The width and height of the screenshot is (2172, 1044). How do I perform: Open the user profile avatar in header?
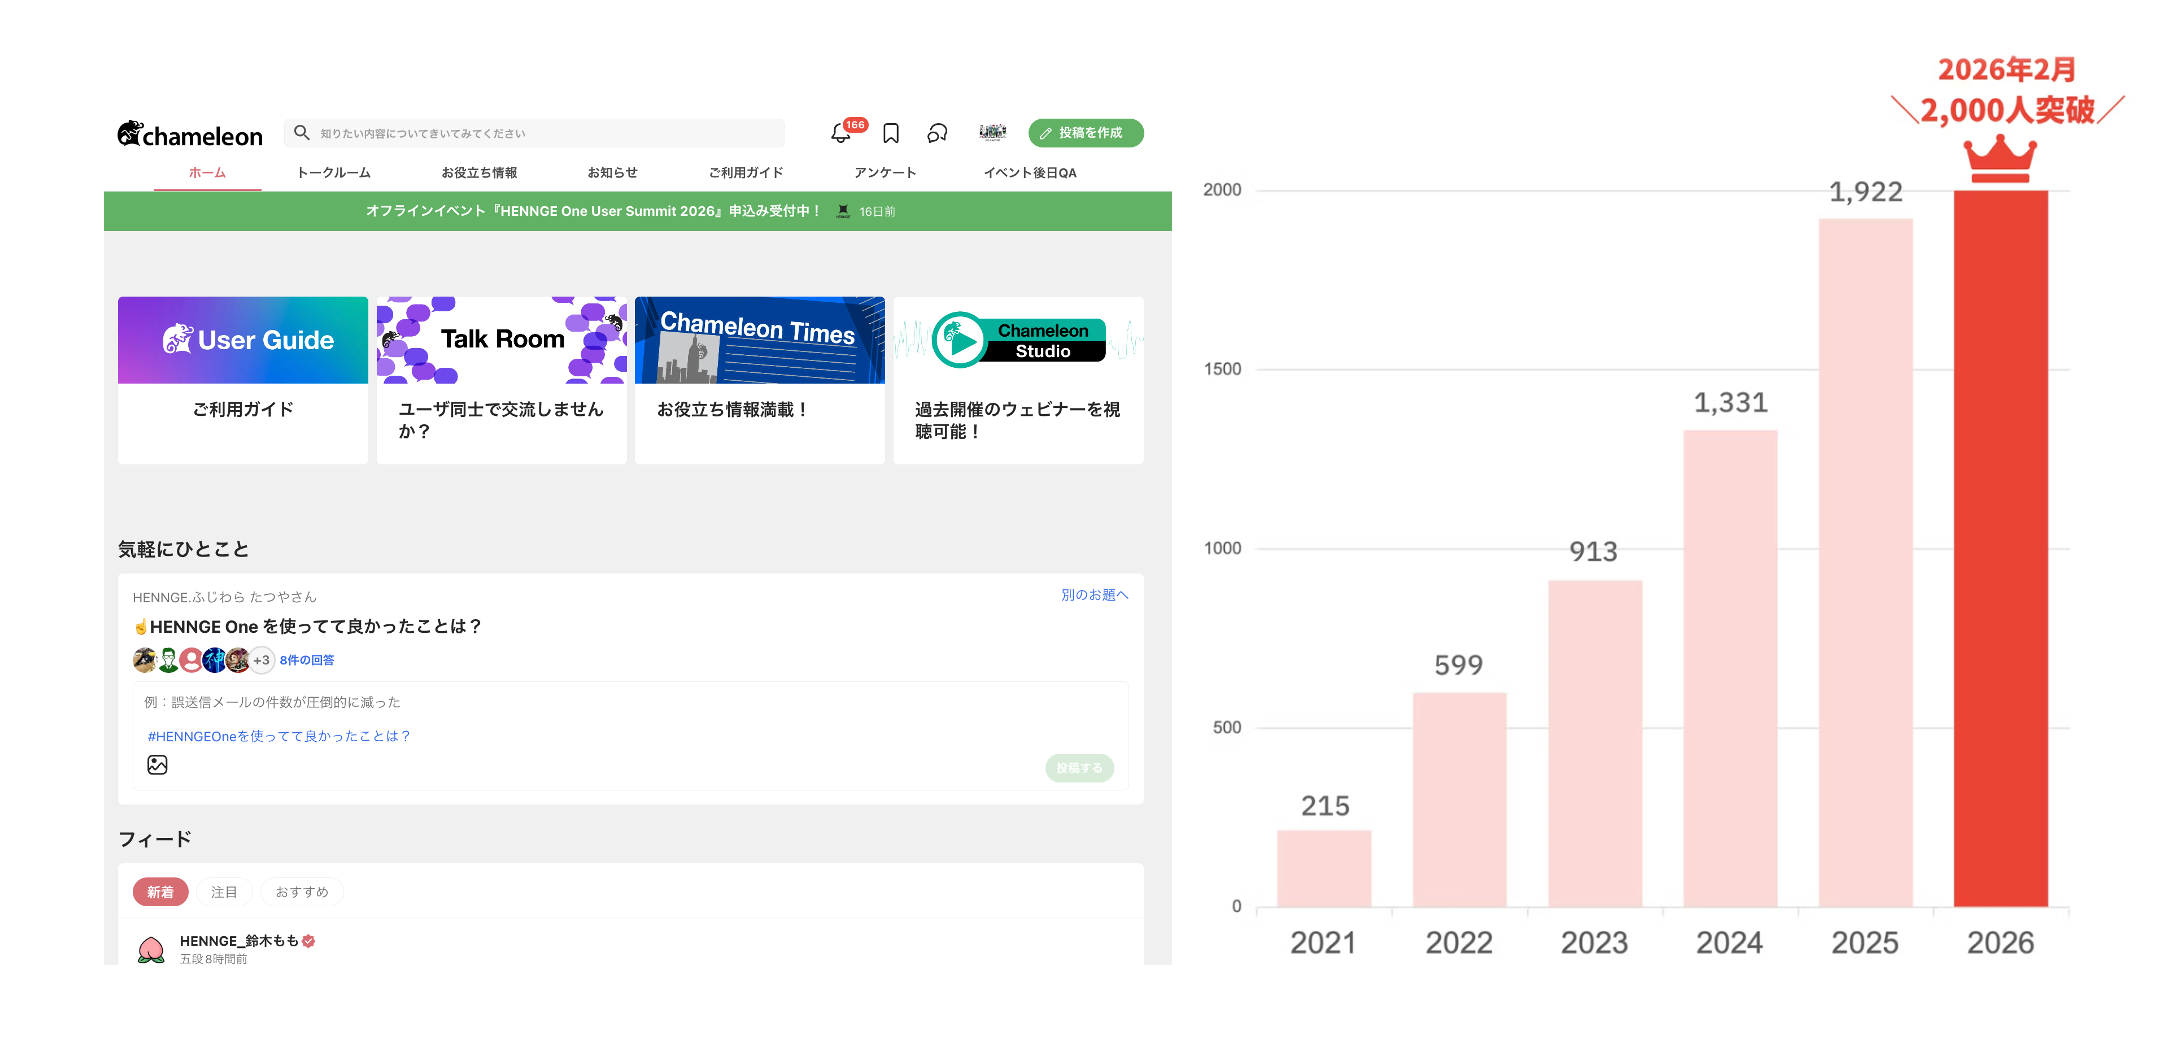pyautogui.click(x=992, y=132)
